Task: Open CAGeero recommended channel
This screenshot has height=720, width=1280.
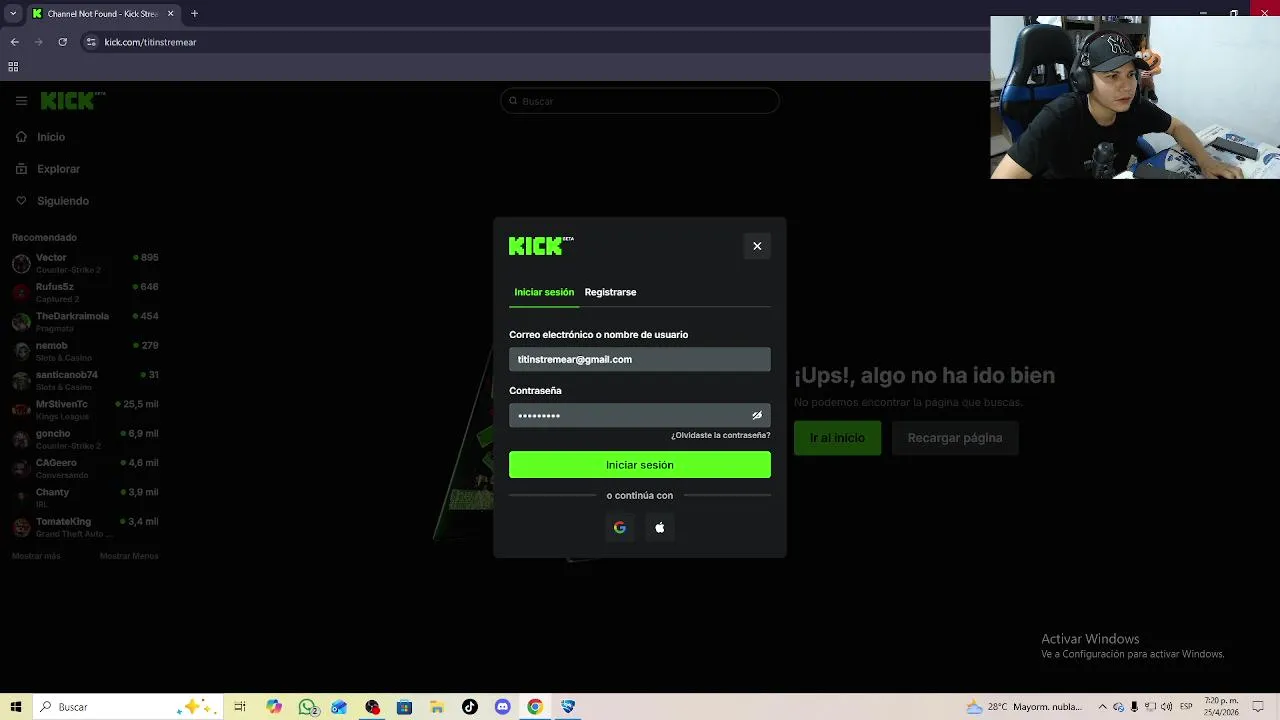Action: pos(85,468)
